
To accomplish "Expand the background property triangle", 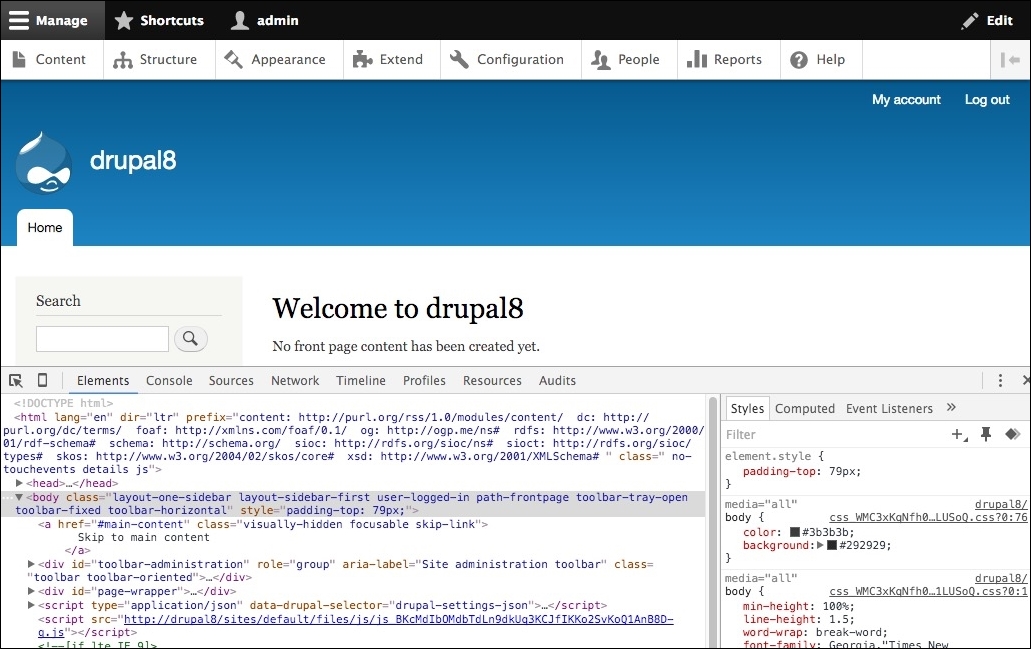I will tap(820, 545).
